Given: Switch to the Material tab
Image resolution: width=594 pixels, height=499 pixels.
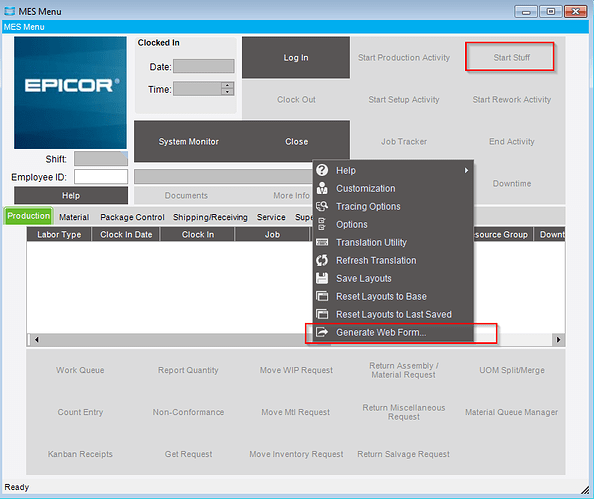Looking at the screenshot, I should point(74,217).
